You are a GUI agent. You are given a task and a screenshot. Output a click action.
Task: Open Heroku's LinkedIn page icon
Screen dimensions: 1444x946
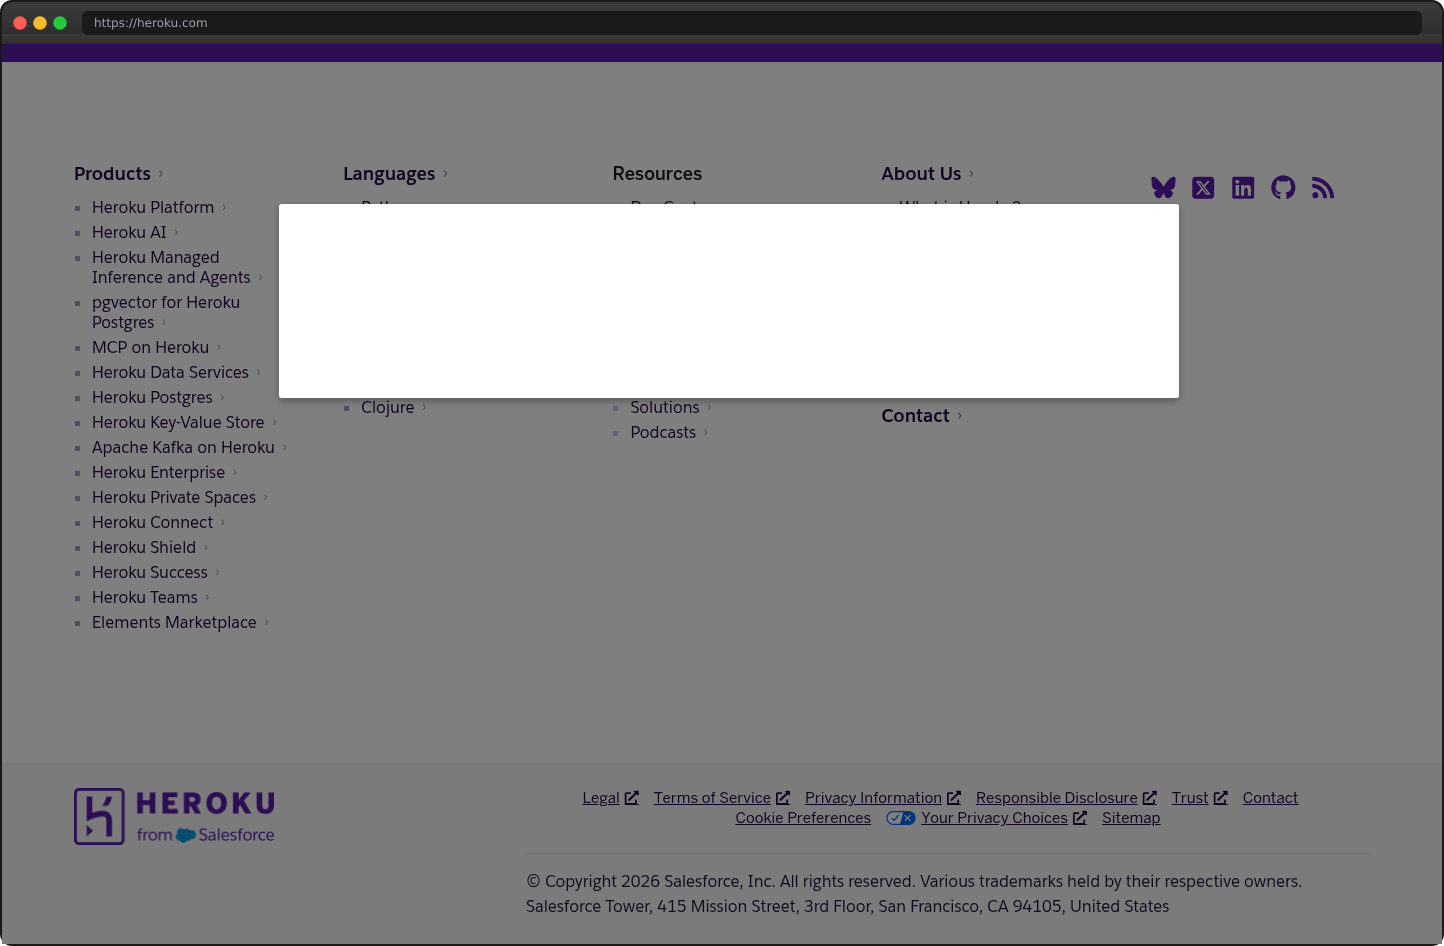(x=1243, y=187)
